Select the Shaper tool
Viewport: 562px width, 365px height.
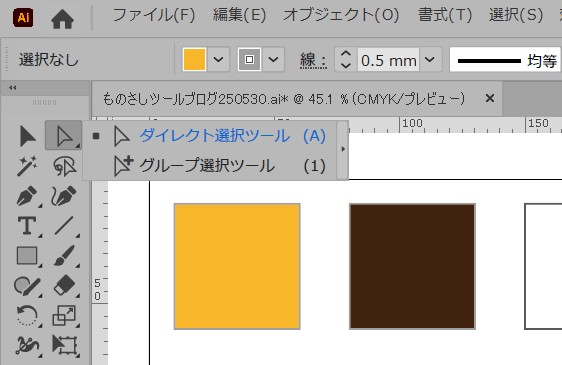[27, 286]
